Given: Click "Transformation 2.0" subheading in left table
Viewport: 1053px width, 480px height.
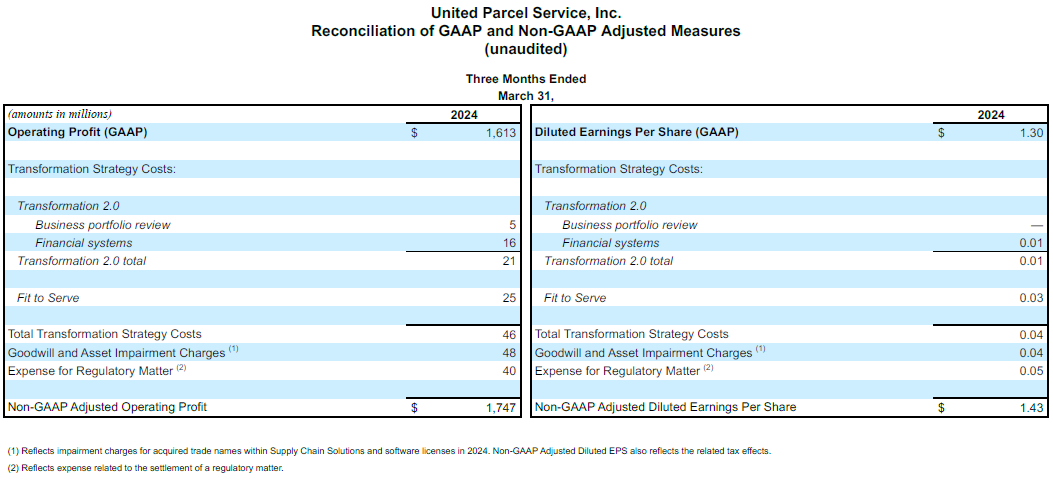Looking at the screenshot, I should point(68,206).
